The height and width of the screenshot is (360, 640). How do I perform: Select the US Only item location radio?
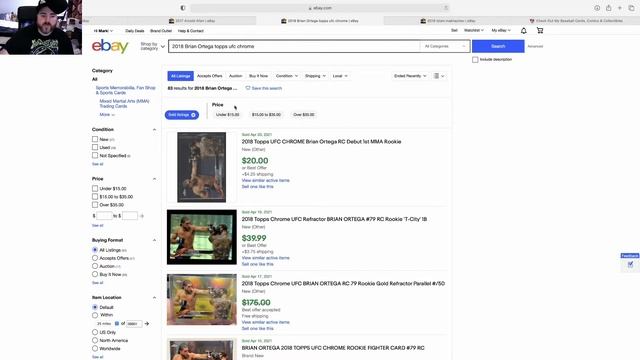(95, 332)
